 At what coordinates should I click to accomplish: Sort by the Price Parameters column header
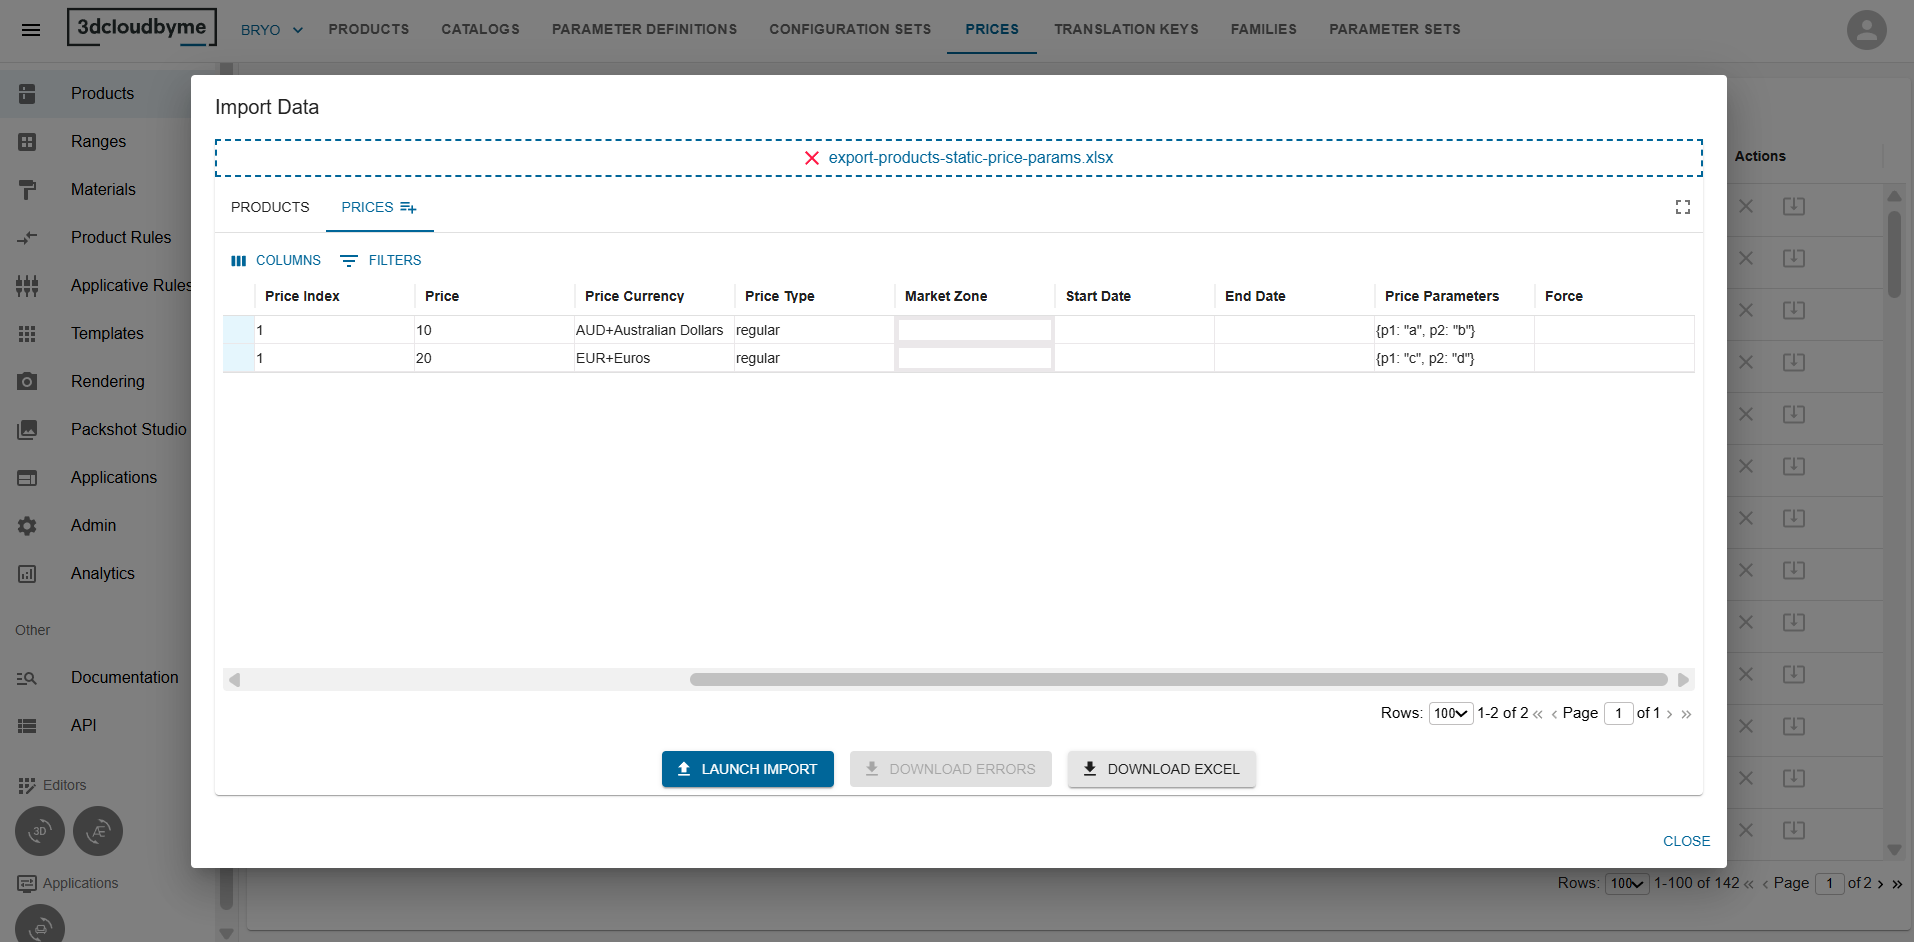coord(1441,296)
